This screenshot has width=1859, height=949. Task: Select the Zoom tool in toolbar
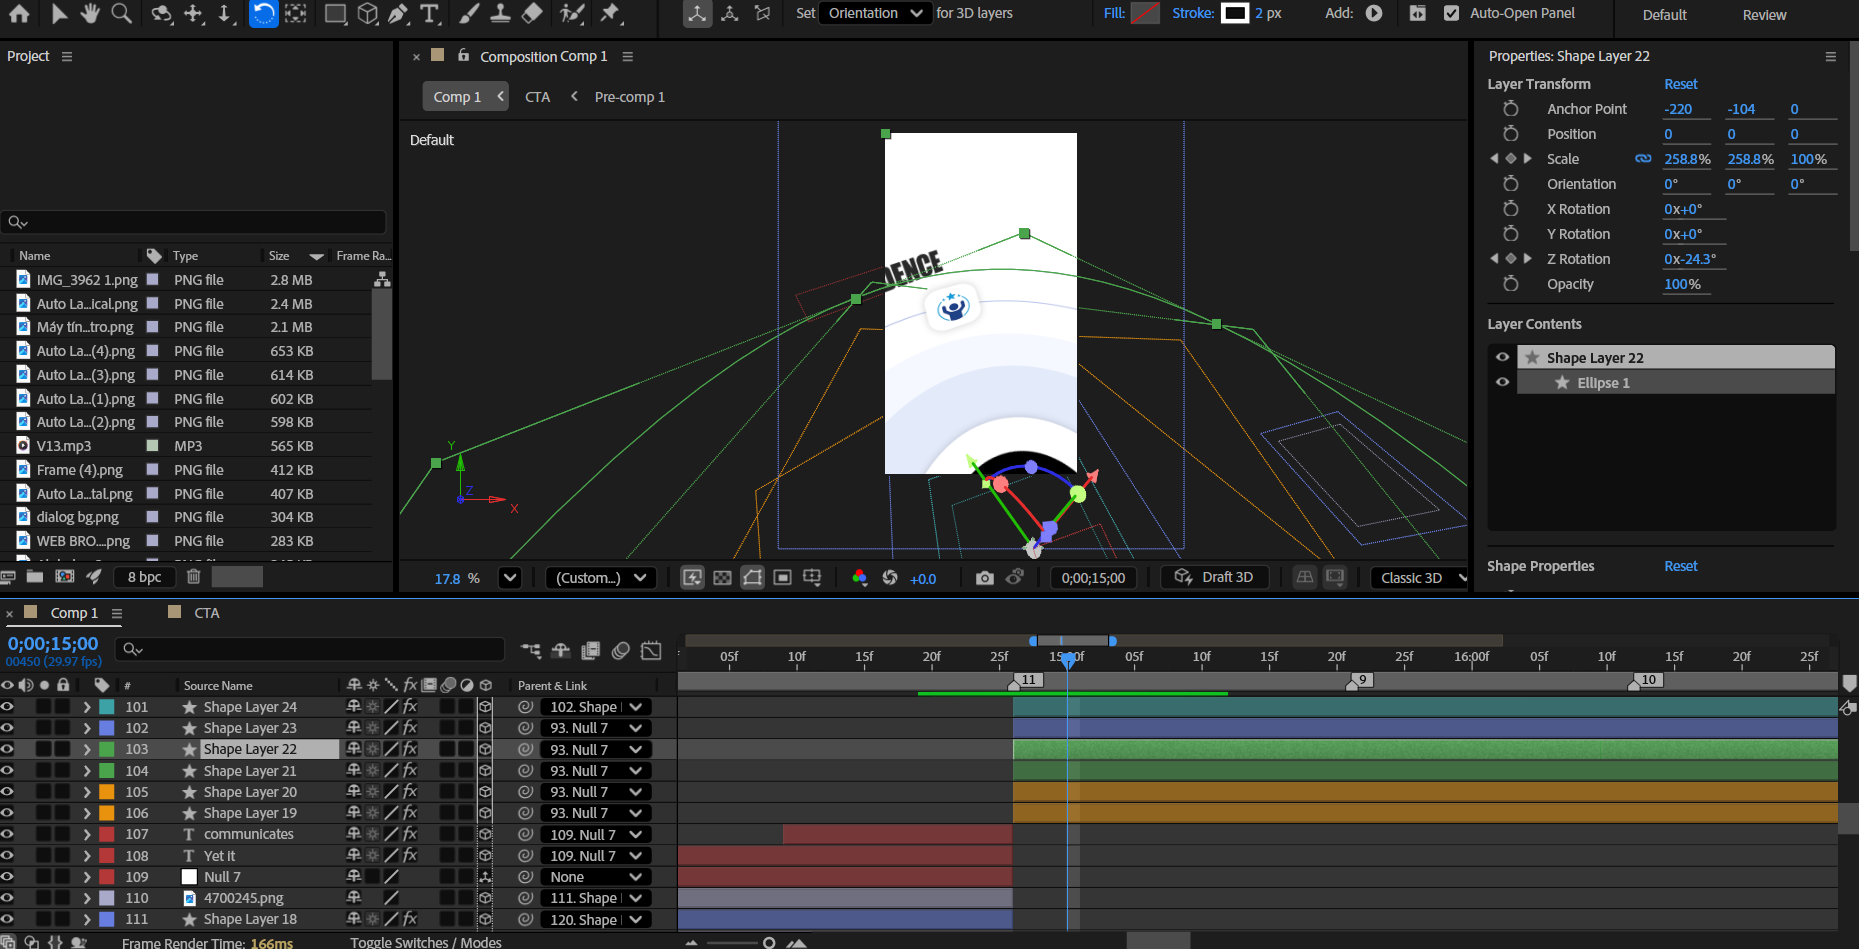coord(121,13)
